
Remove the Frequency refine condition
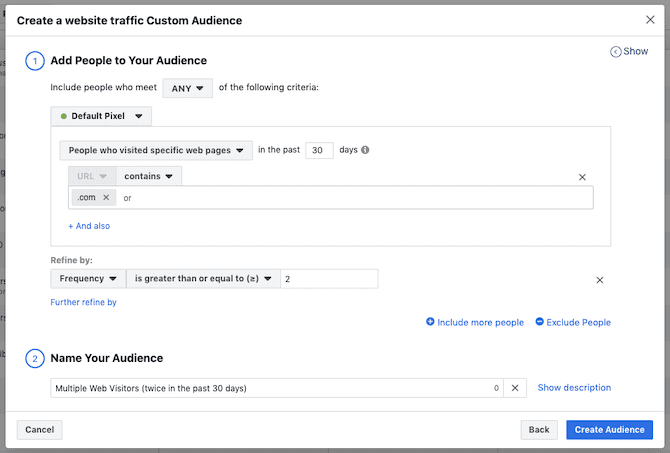click(600, 280)
